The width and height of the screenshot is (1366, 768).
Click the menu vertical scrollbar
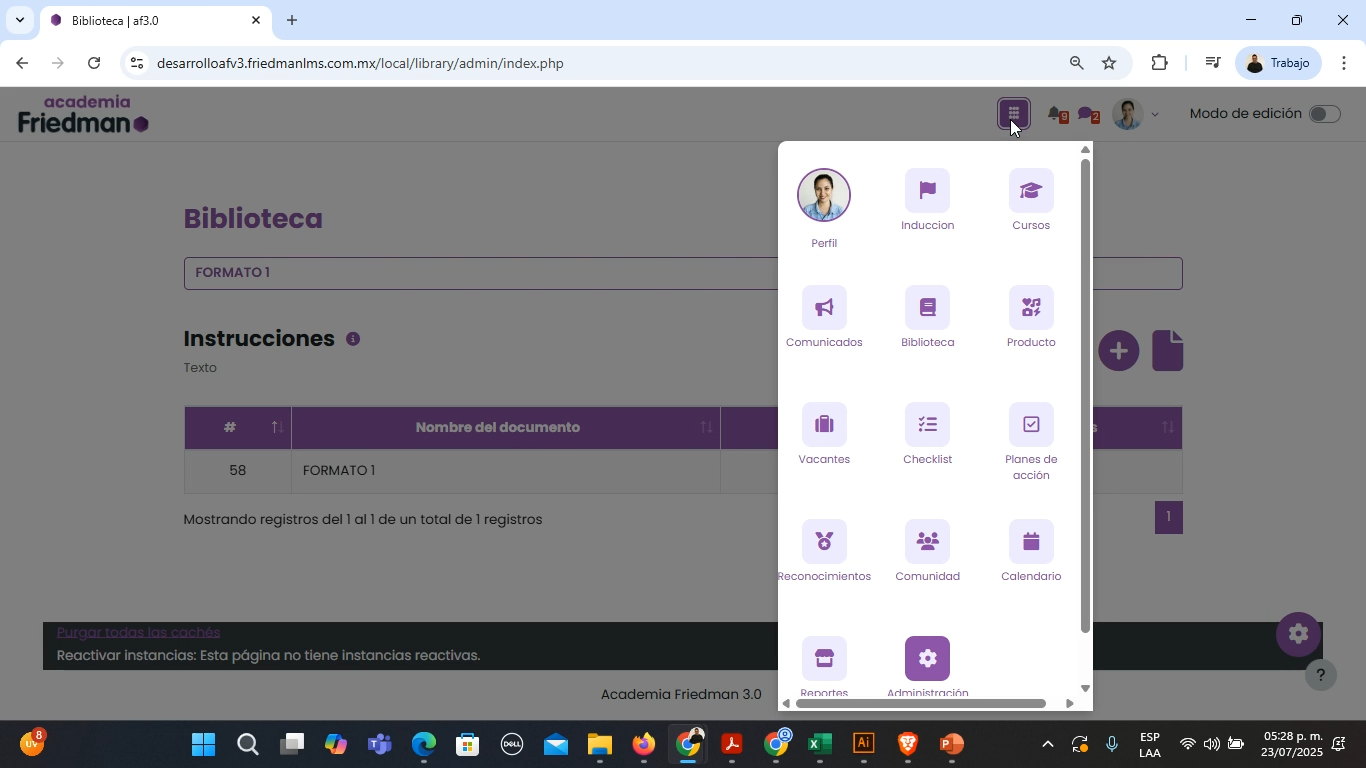pos(1085,395)
